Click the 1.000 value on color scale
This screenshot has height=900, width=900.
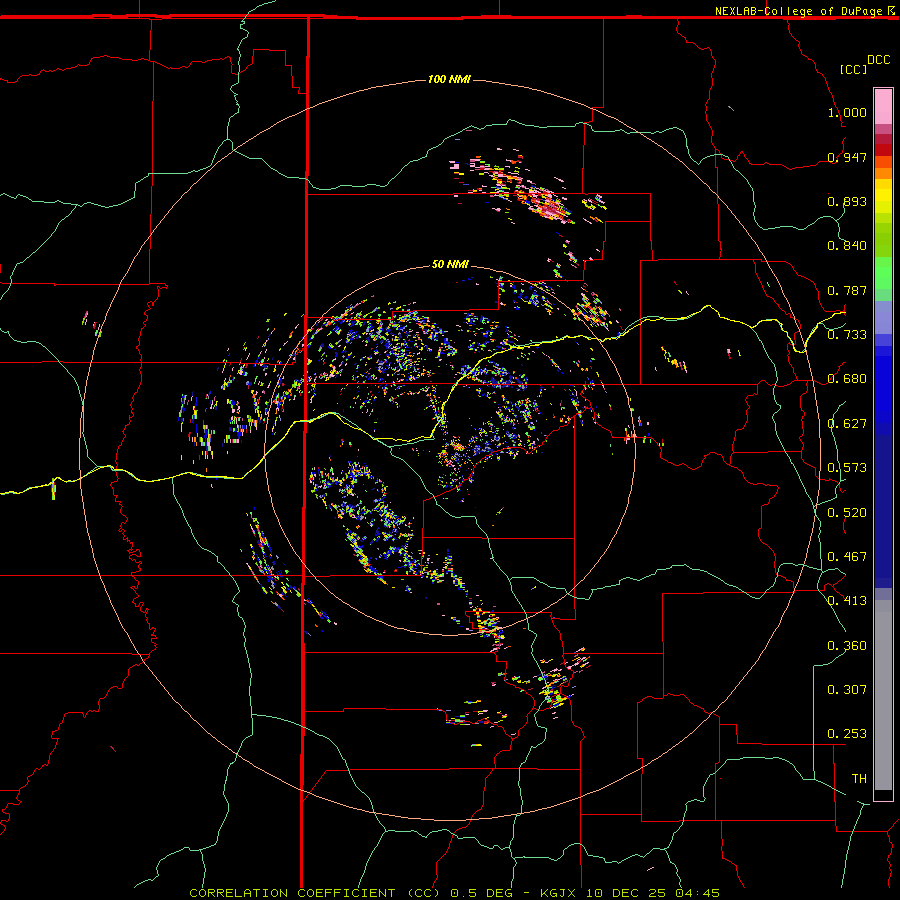[x=847, y=112]
